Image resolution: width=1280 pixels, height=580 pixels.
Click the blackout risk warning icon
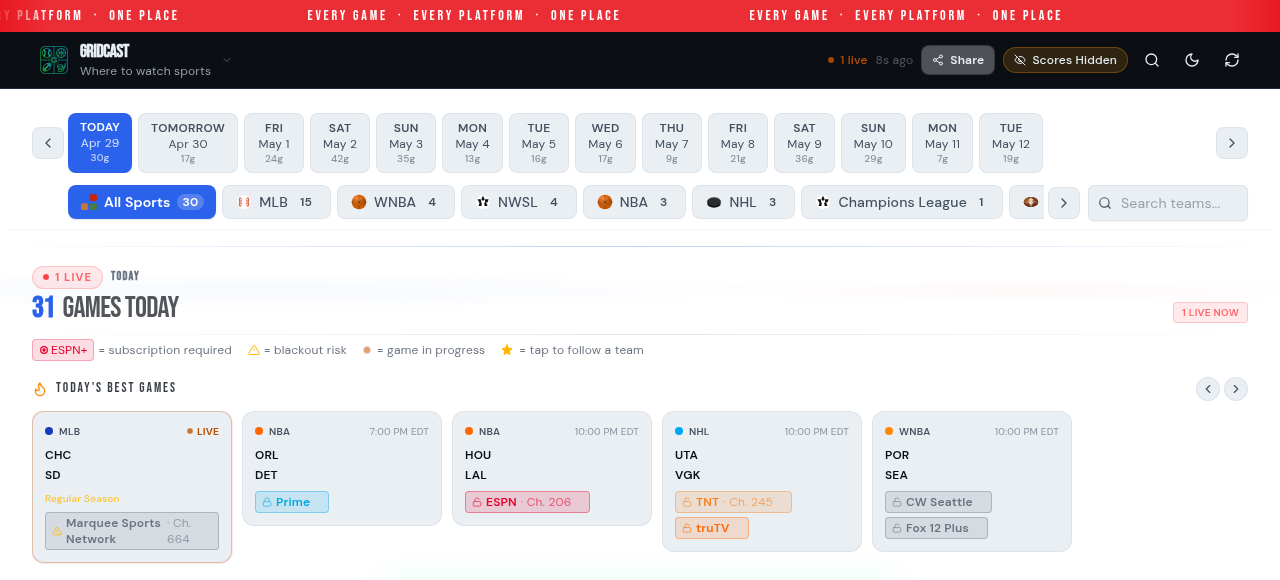tap(254, 350)
